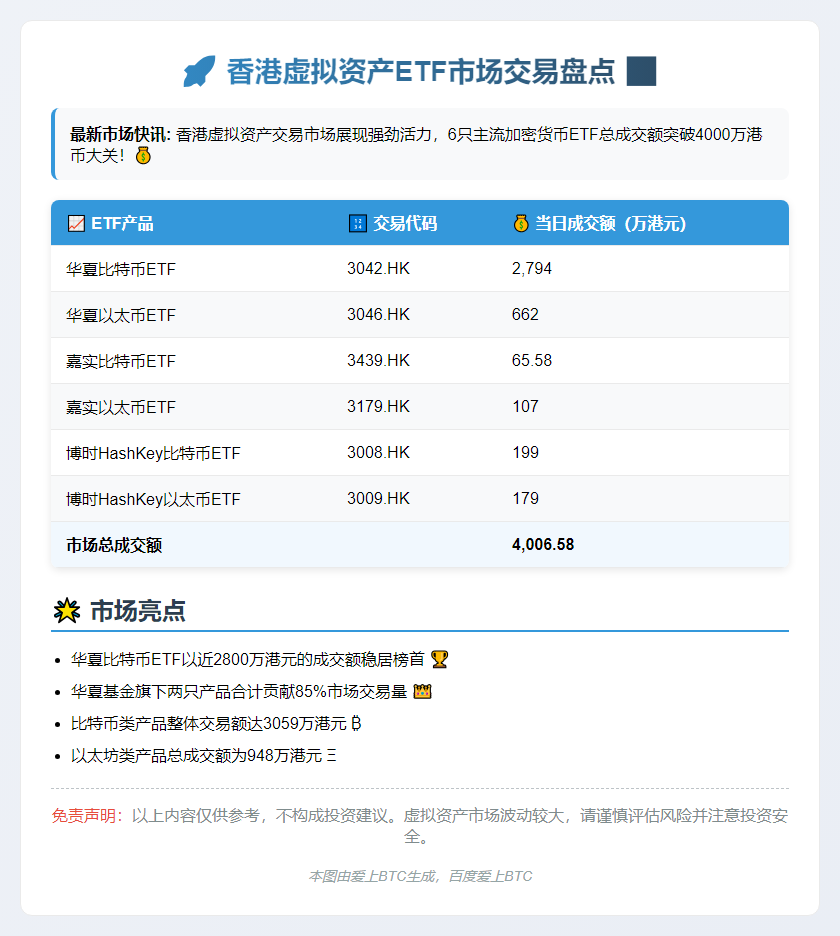Click the red 免责声明 label
The image size is (840, 936).
(88, 816)
